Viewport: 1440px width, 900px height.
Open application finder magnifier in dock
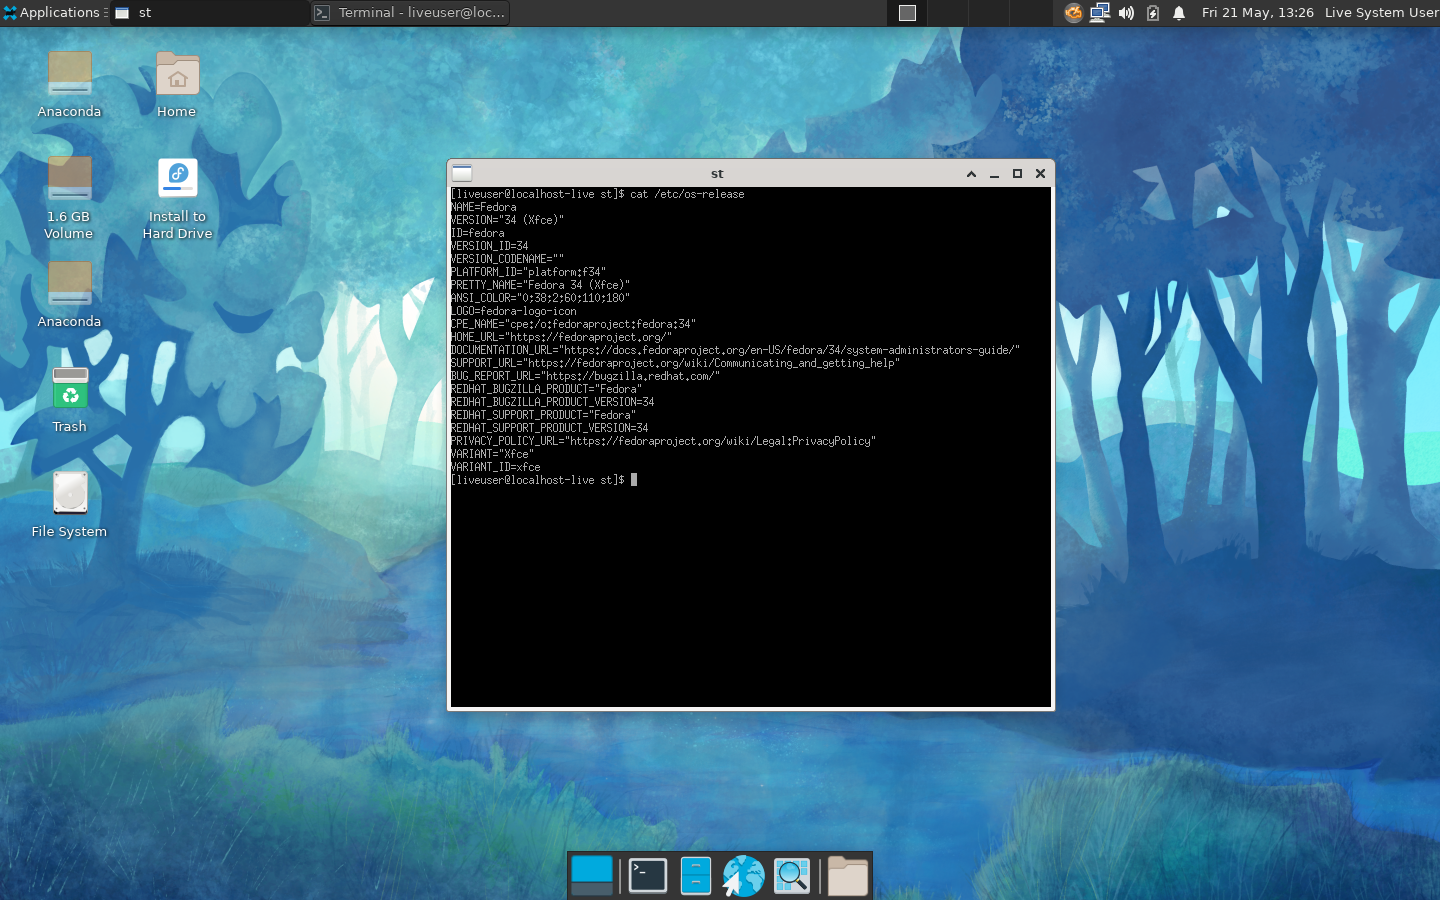pos(792,876)
